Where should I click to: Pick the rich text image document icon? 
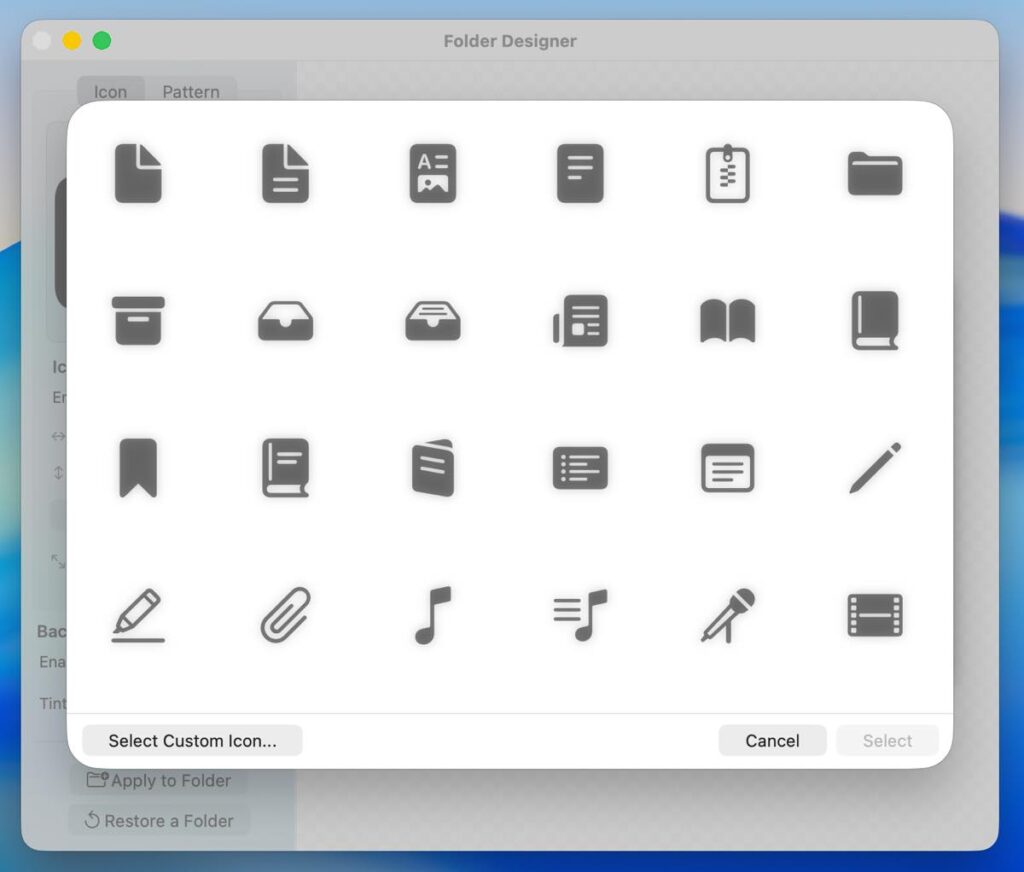(x=433, y=174)
